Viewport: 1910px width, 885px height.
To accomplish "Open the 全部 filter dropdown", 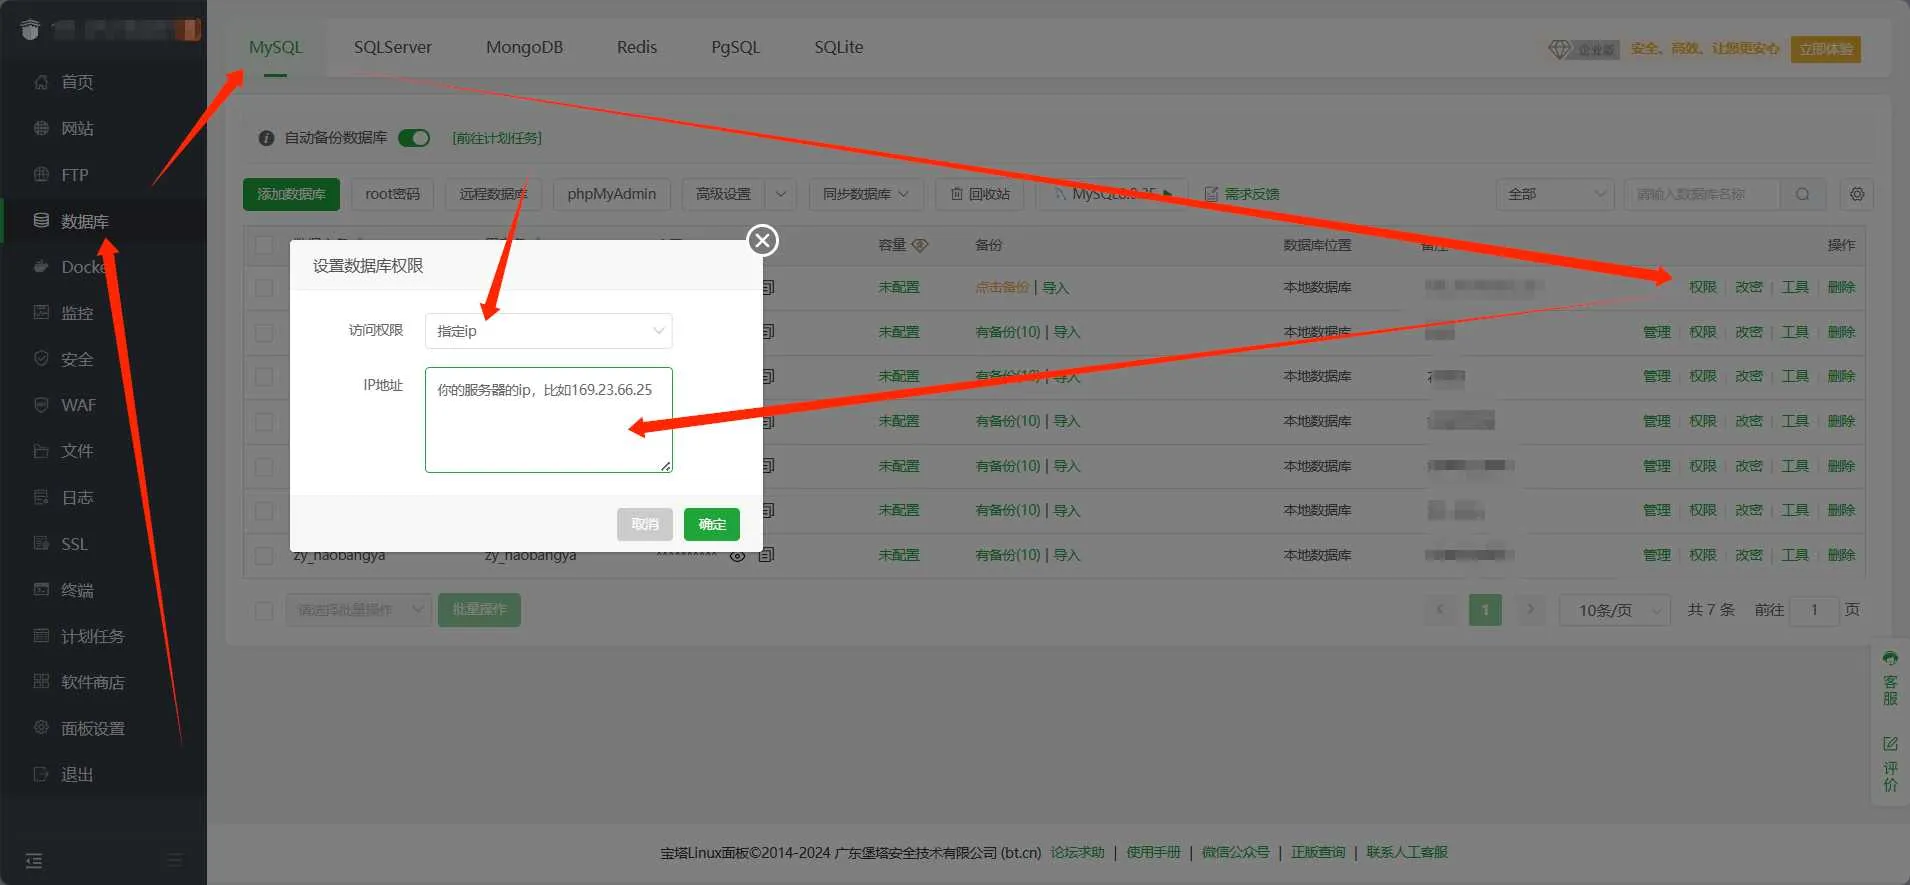I will [1555, 194].
